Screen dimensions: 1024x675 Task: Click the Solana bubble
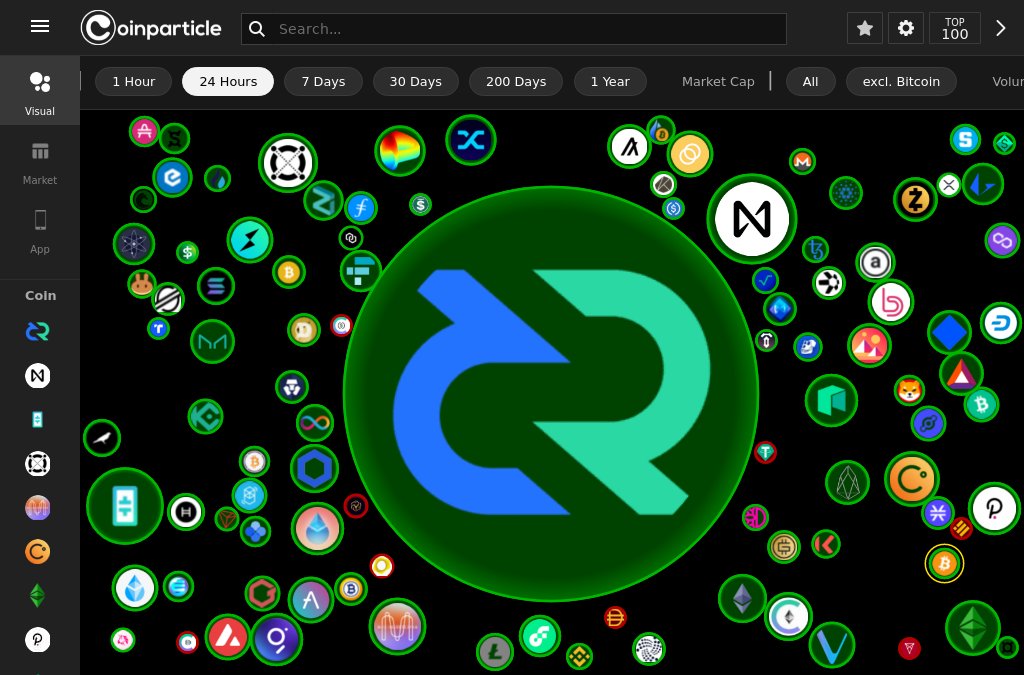coord(216,286)
